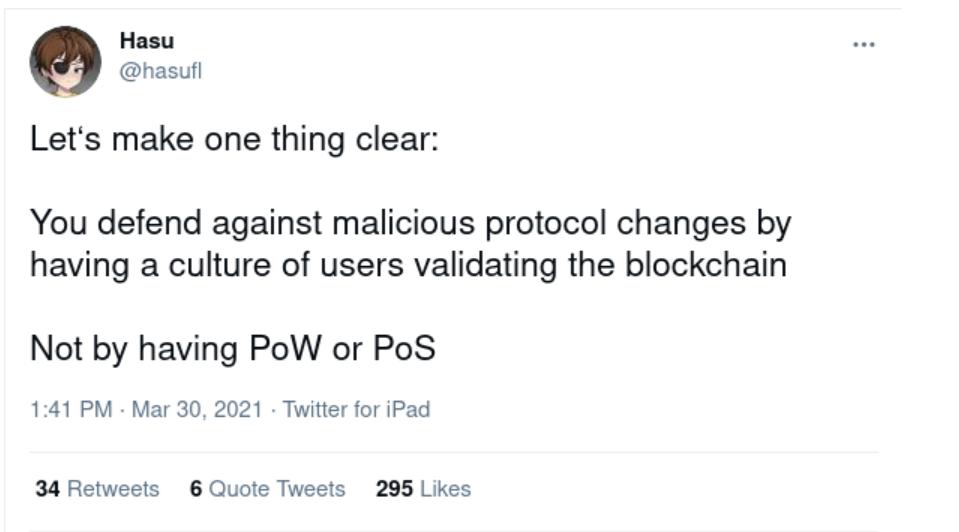Click the line starting "You defend against"

[x=410, y=222]
